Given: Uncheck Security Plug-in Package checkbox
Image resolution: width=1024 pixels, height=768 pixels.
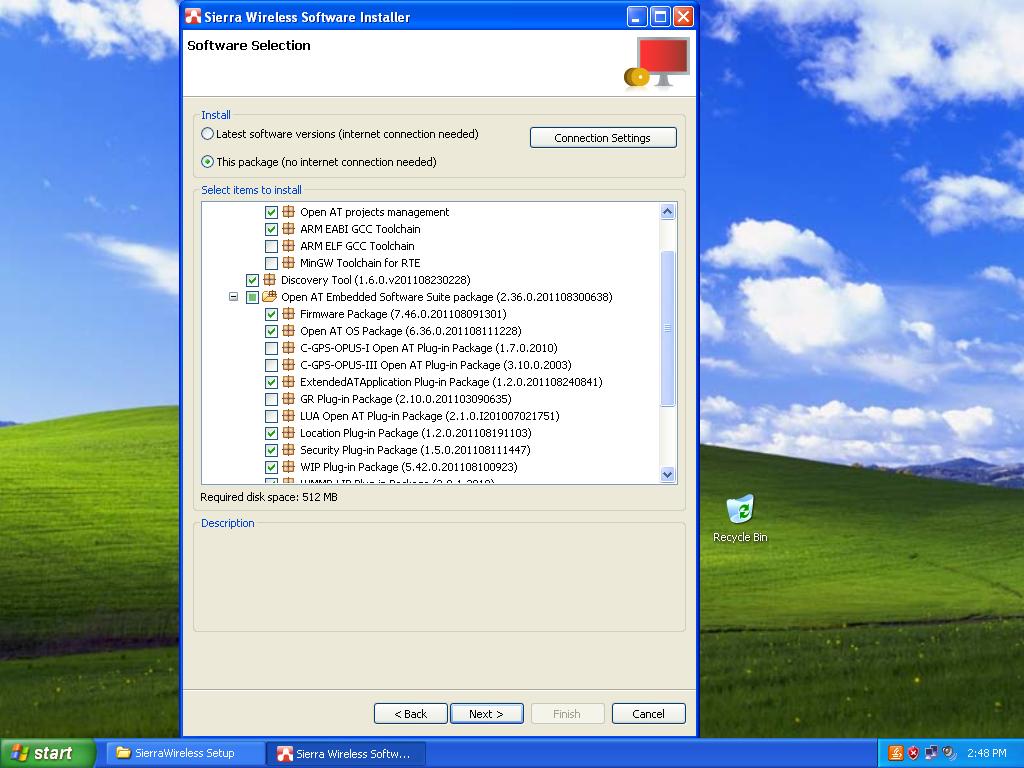Looking at the screenshot, I should [x=271, y=450].
